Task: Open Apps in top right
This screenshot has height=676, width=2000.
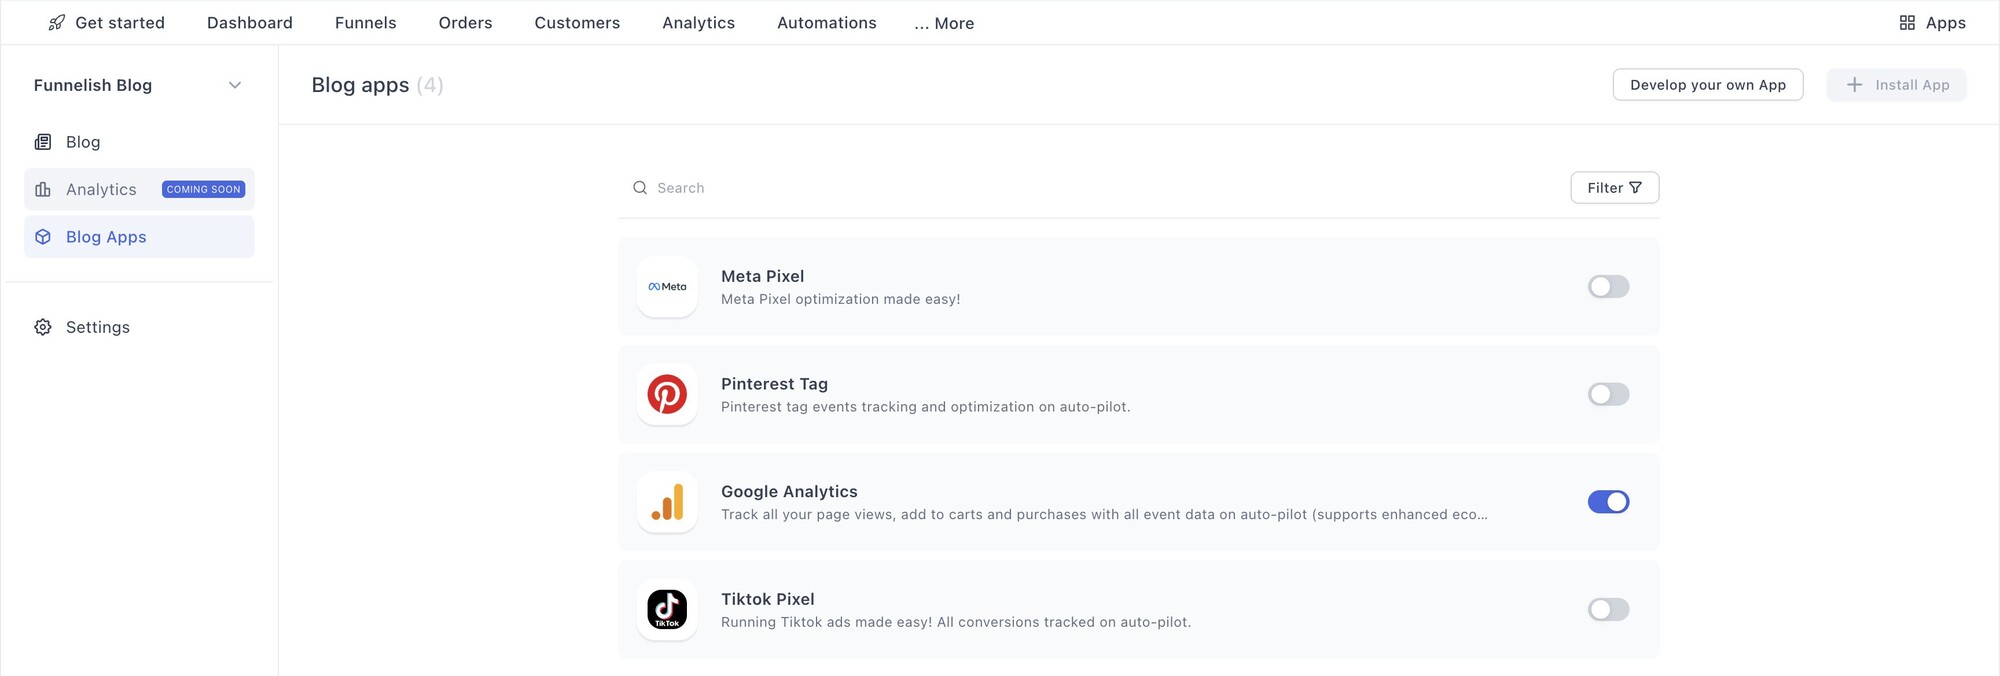Action: pyautogui.click(x=1933, y=22)
